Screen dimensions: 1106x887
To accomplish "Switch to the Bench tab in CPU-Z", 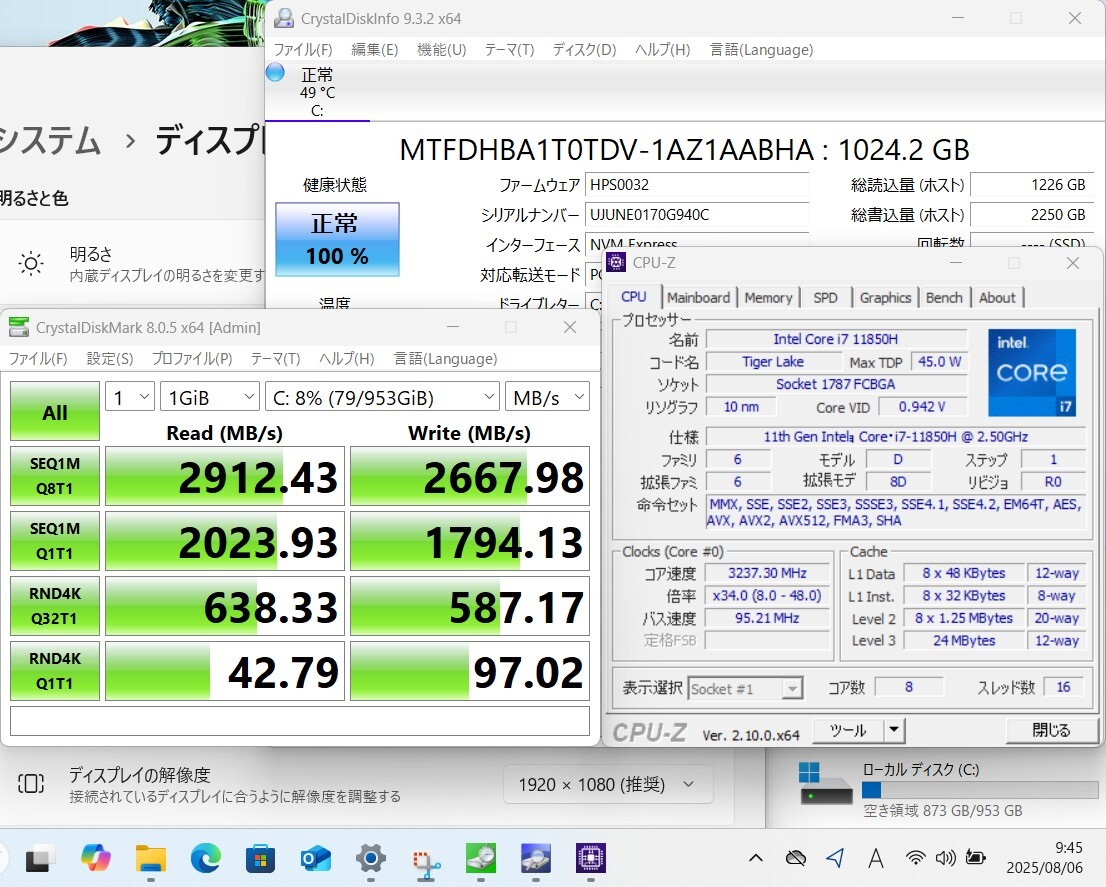I will (944, 298).
